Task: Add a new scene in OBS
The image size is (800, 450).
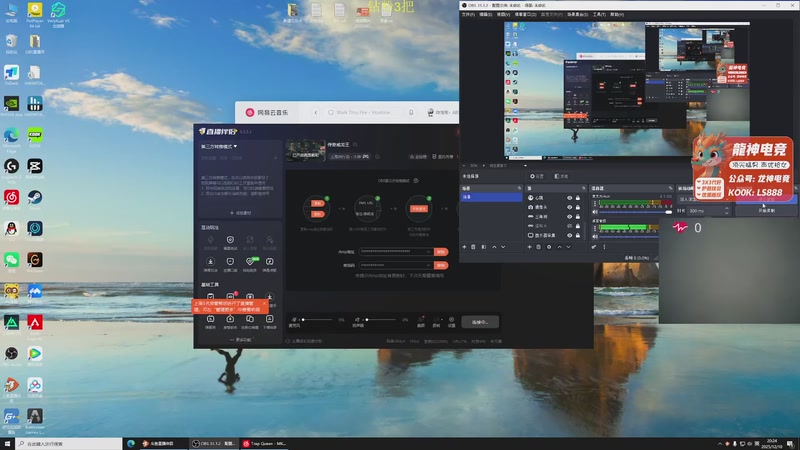Action: 464,247
